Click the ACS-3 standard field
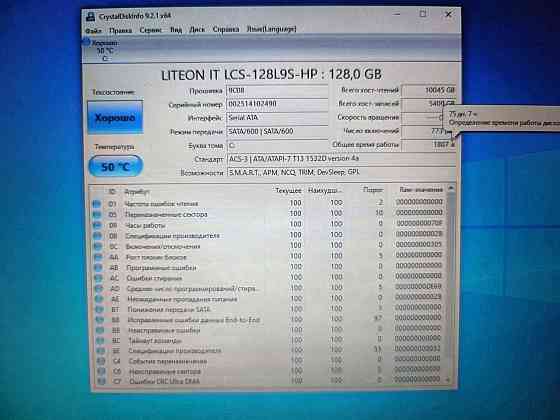This screenshot has width=560, height=420. [x=341, y=159]
